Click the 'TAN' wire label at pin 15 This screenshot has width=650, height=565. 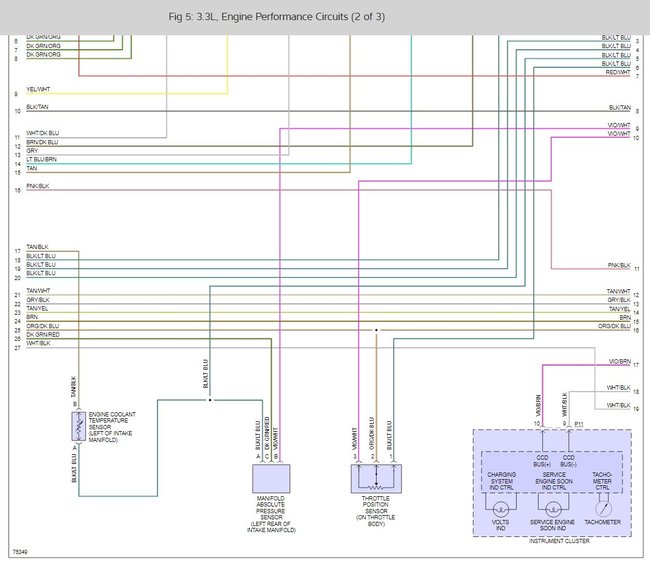[32, 168]
